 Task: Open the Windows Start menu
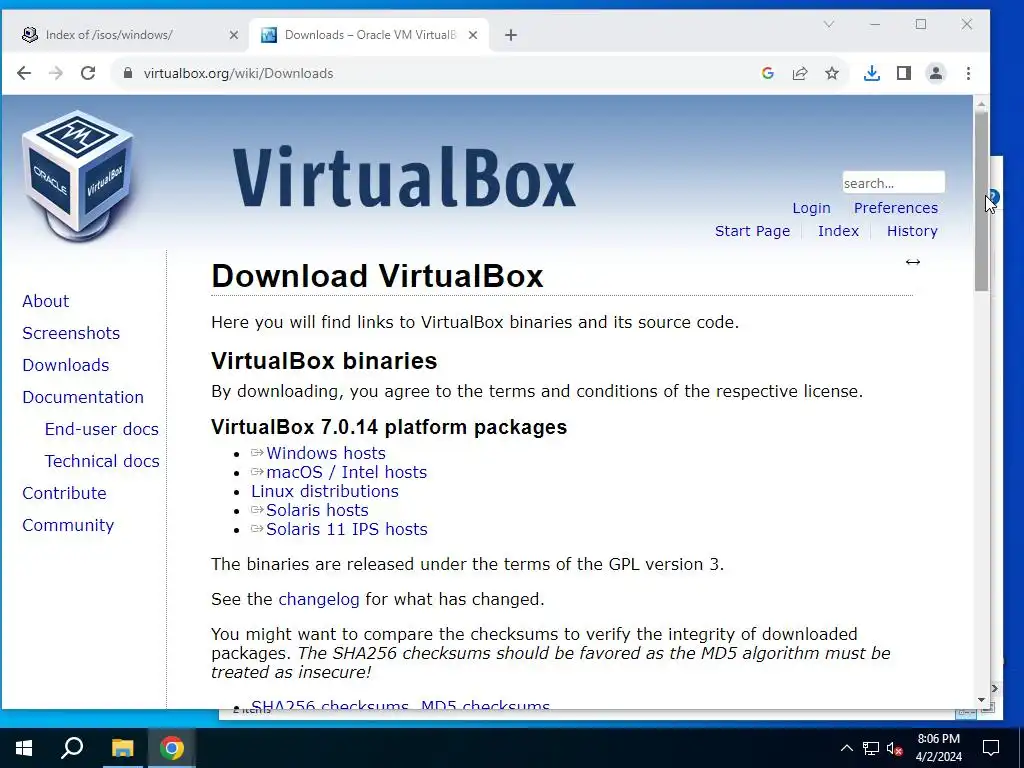(x=24, y=748)
